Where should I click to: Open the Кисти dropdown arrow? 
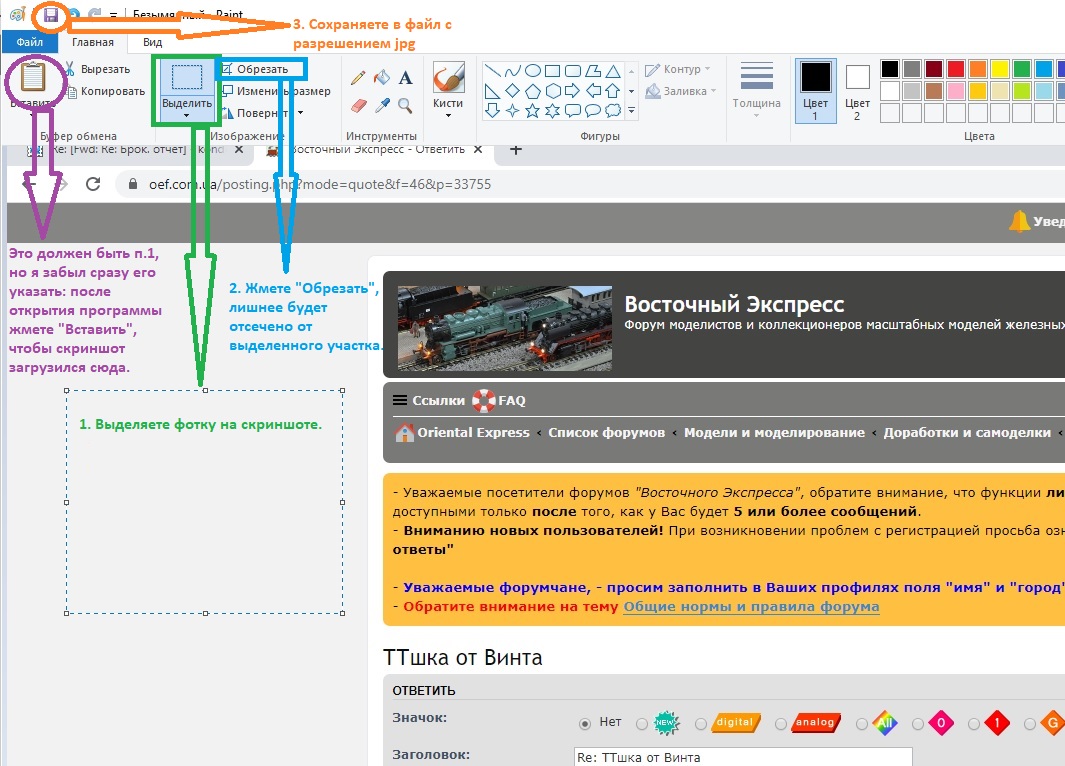(x=448, y=115)
